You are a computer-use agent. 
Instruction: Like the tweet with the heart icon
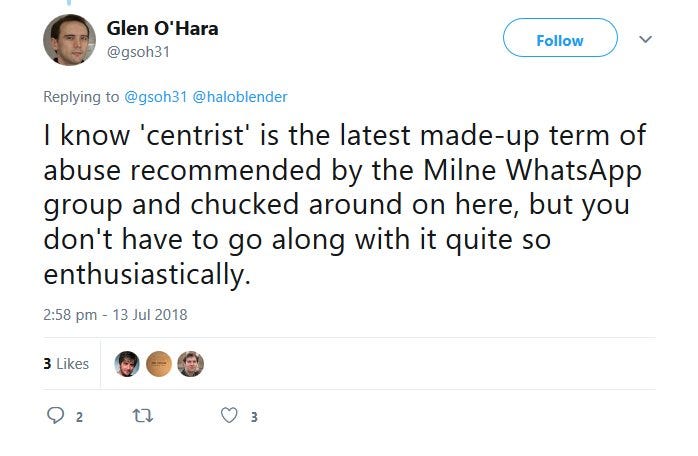[229, 416]
